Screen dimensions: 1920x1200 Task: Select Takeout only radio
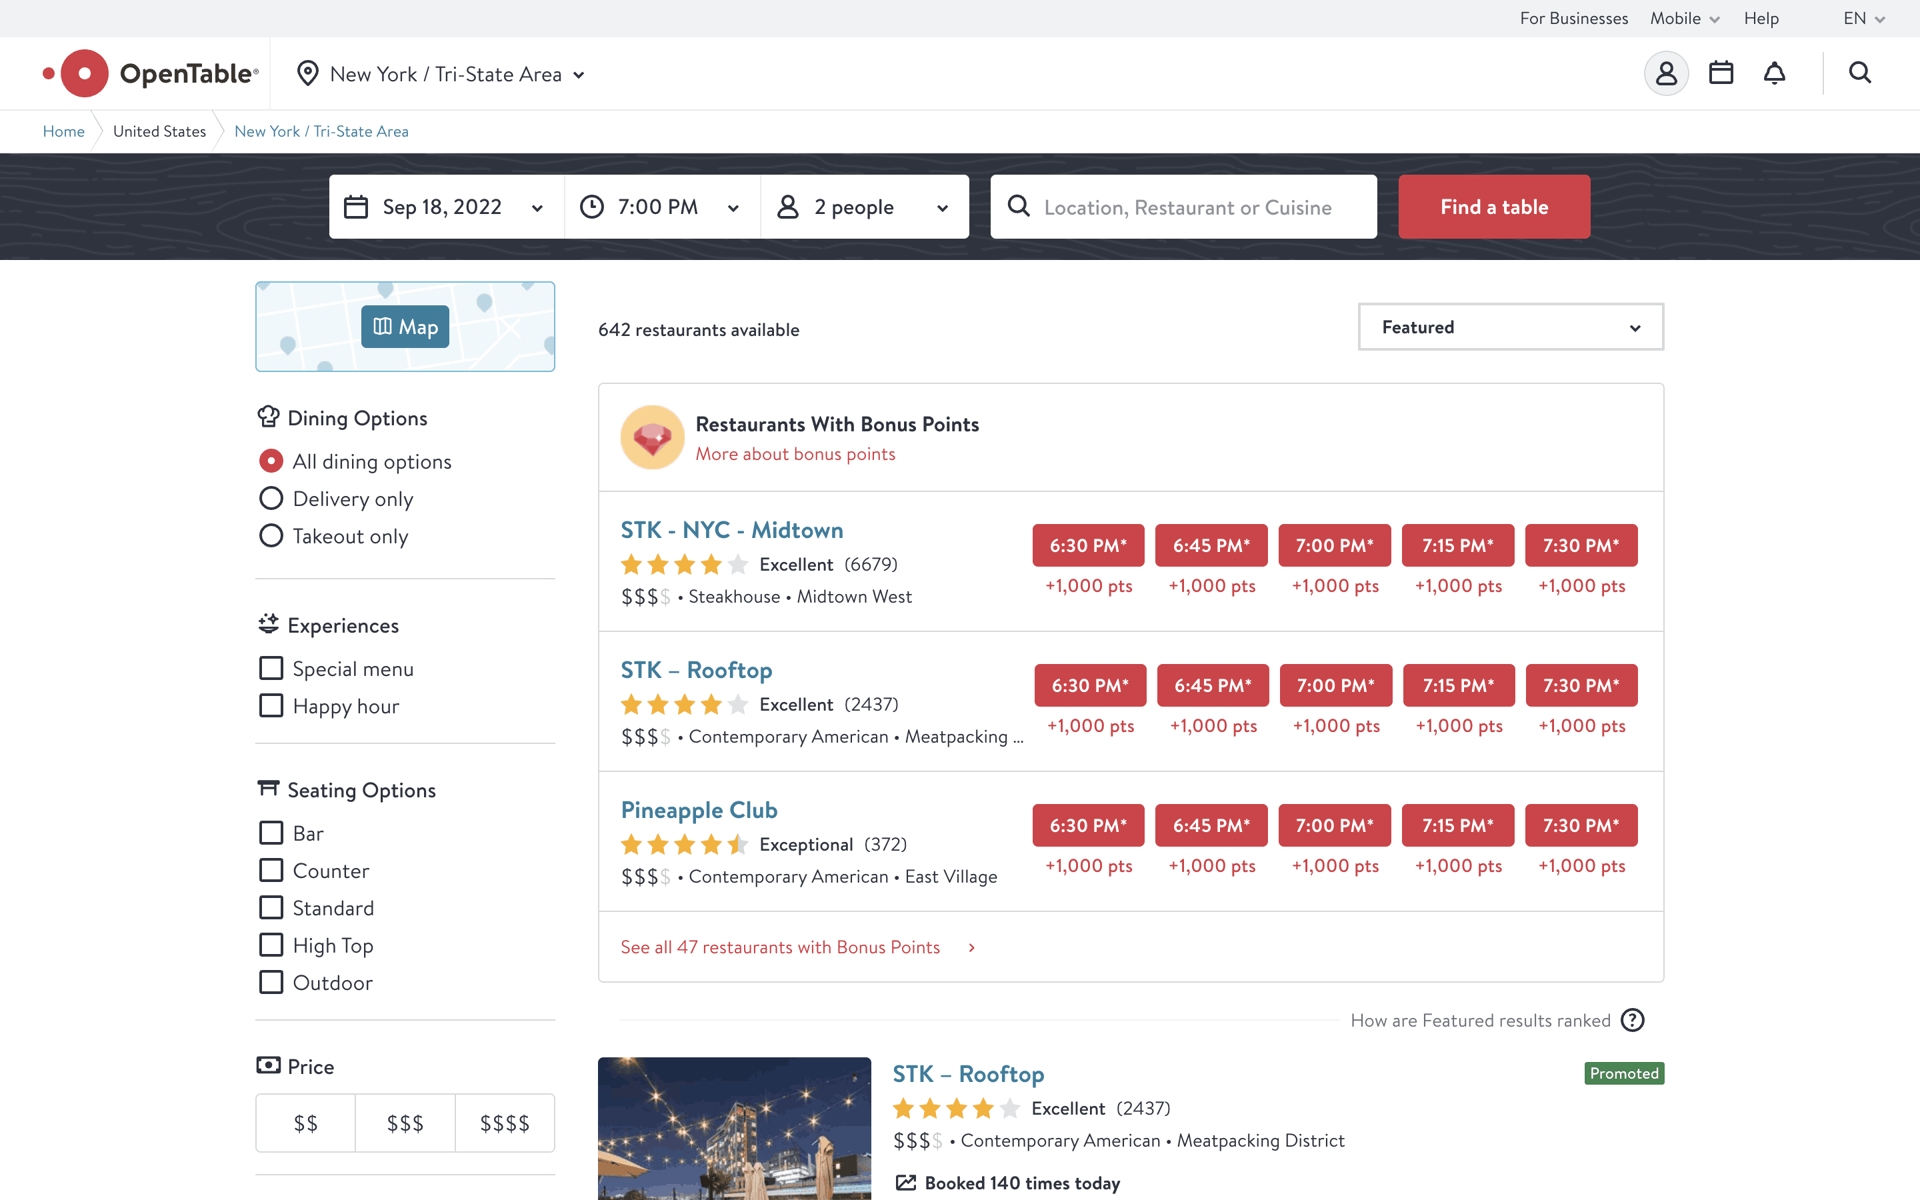click(271, 536)
